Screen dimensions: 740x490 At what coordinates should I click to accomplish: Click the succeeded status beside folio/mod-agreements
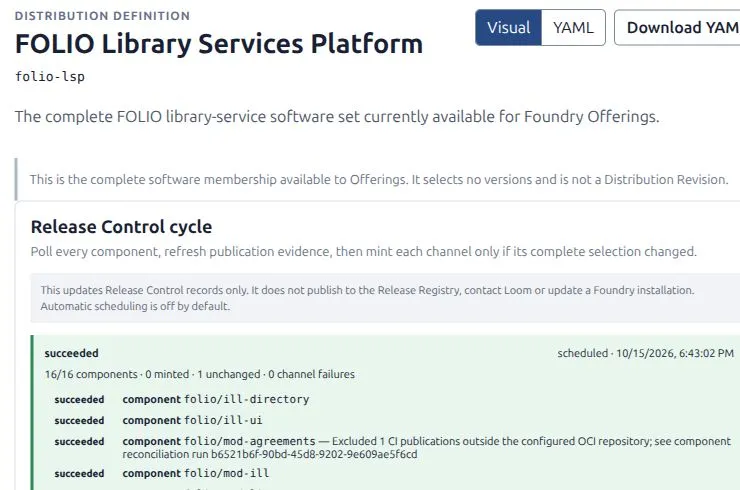(79, 441)
